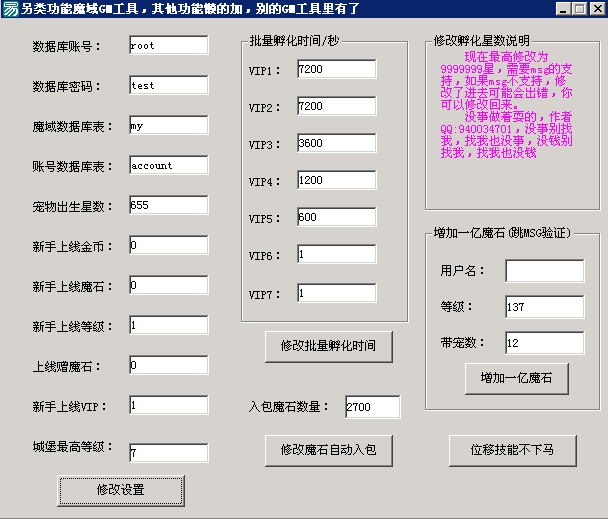Click the 增加一亿魔石 button
The width and height of the screenshot is (608, 519).
coord(516,378)
